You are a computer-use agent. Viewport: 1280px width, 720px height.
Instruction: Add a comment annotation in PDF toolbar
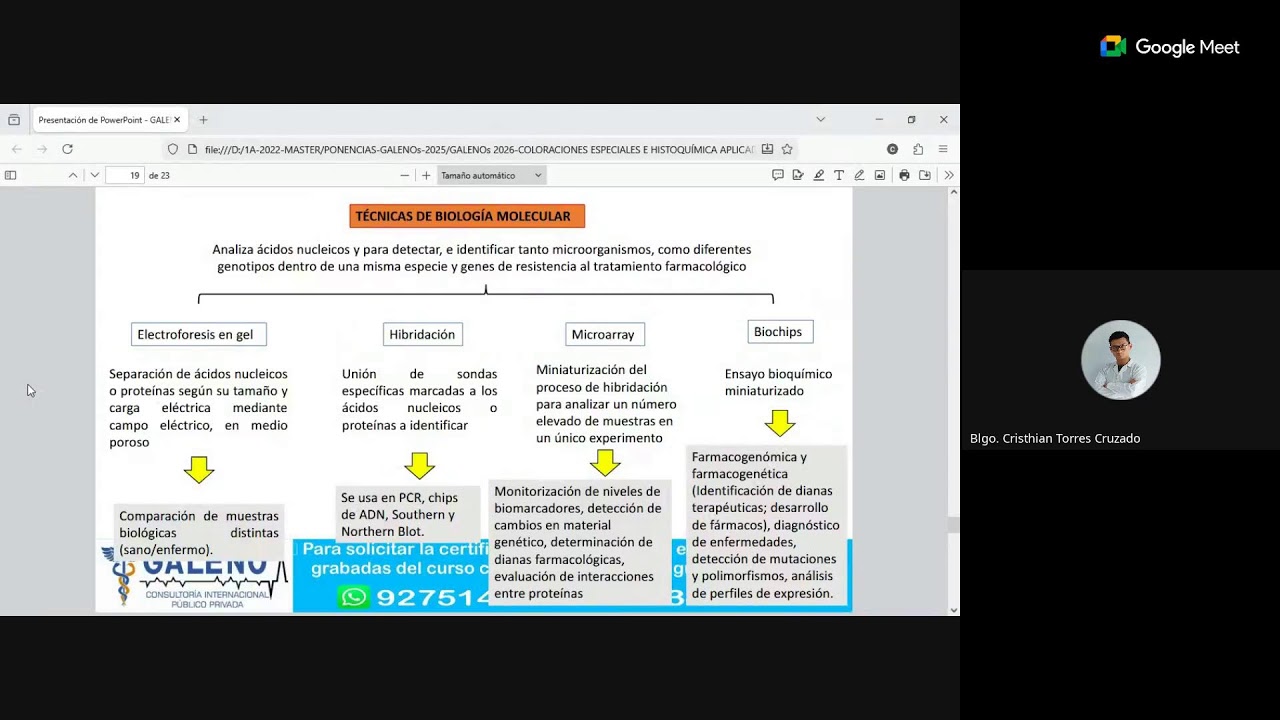click(777, 175)
